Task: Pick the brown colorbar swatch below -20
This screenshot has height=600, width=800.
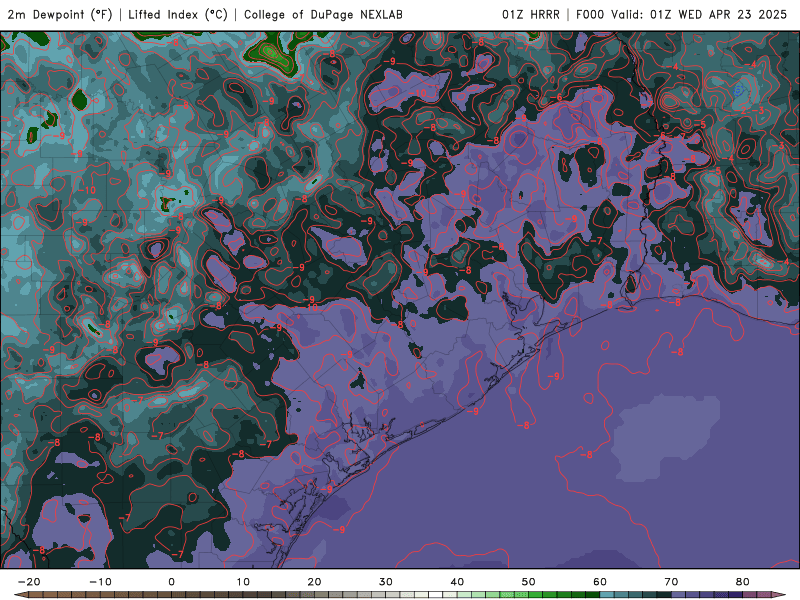Action: click(21, 595)
